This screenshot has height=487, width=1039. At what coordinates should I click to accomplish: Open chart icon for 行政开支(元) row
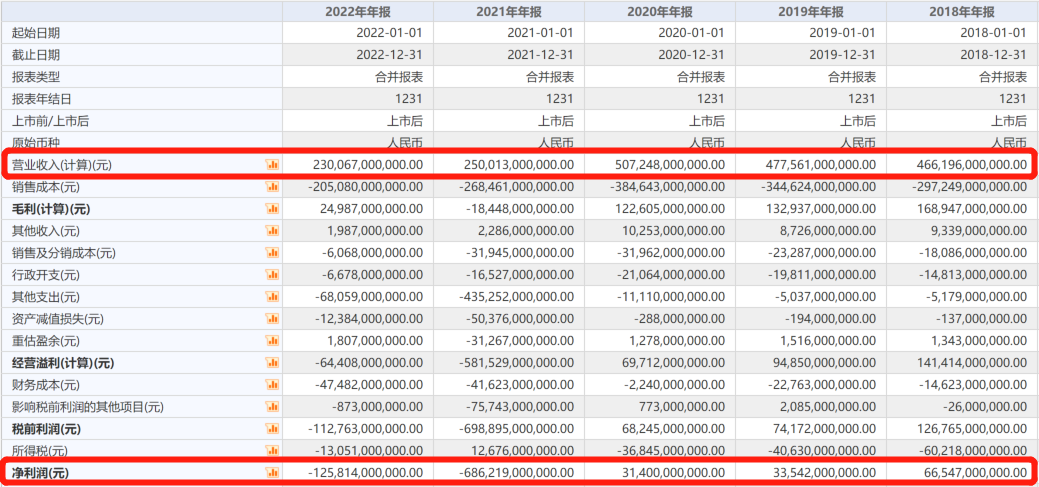coord(272,274)
